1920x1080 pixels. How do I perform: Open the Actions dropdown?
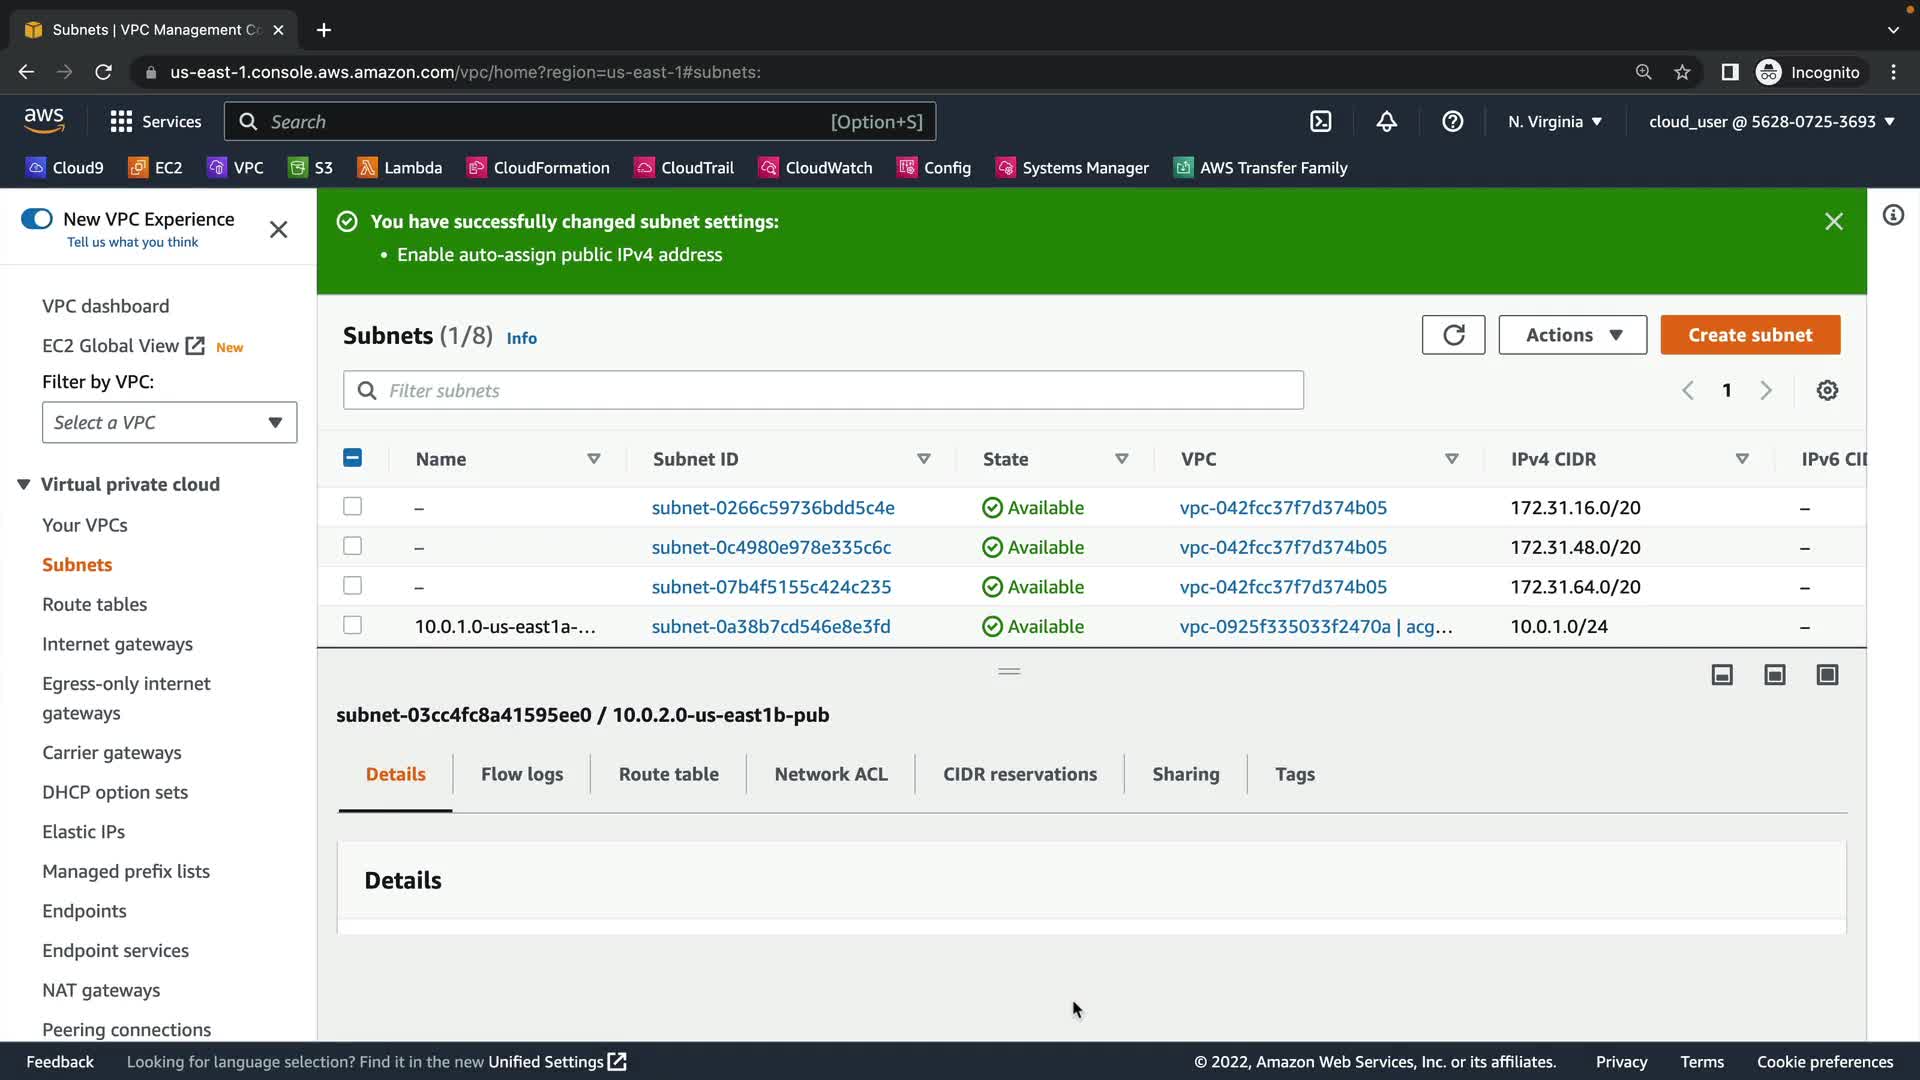click(x=1572, y=335)
